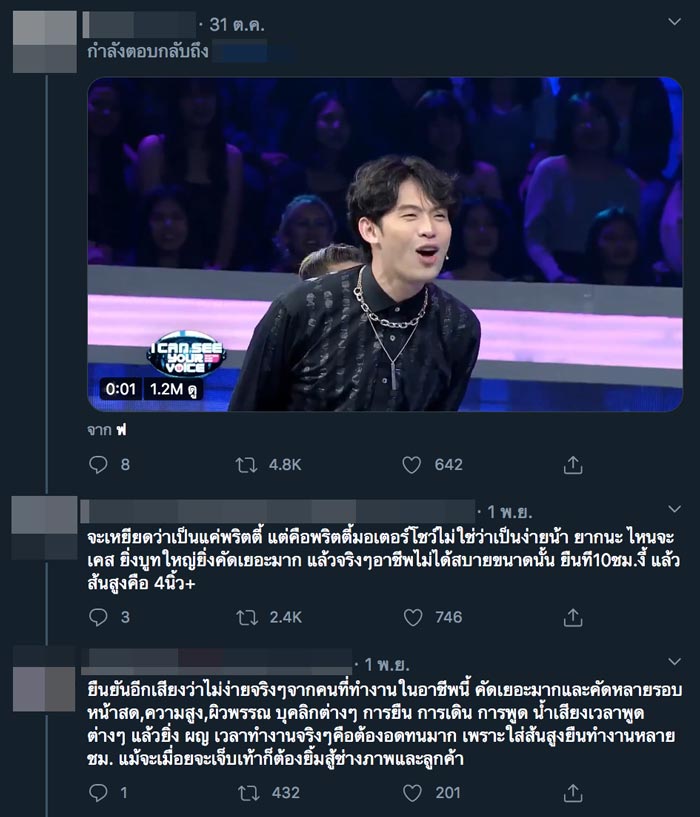Retweet the tweet showing 432 retweets
The image size is (700, 817).
[x=248, y=793]
